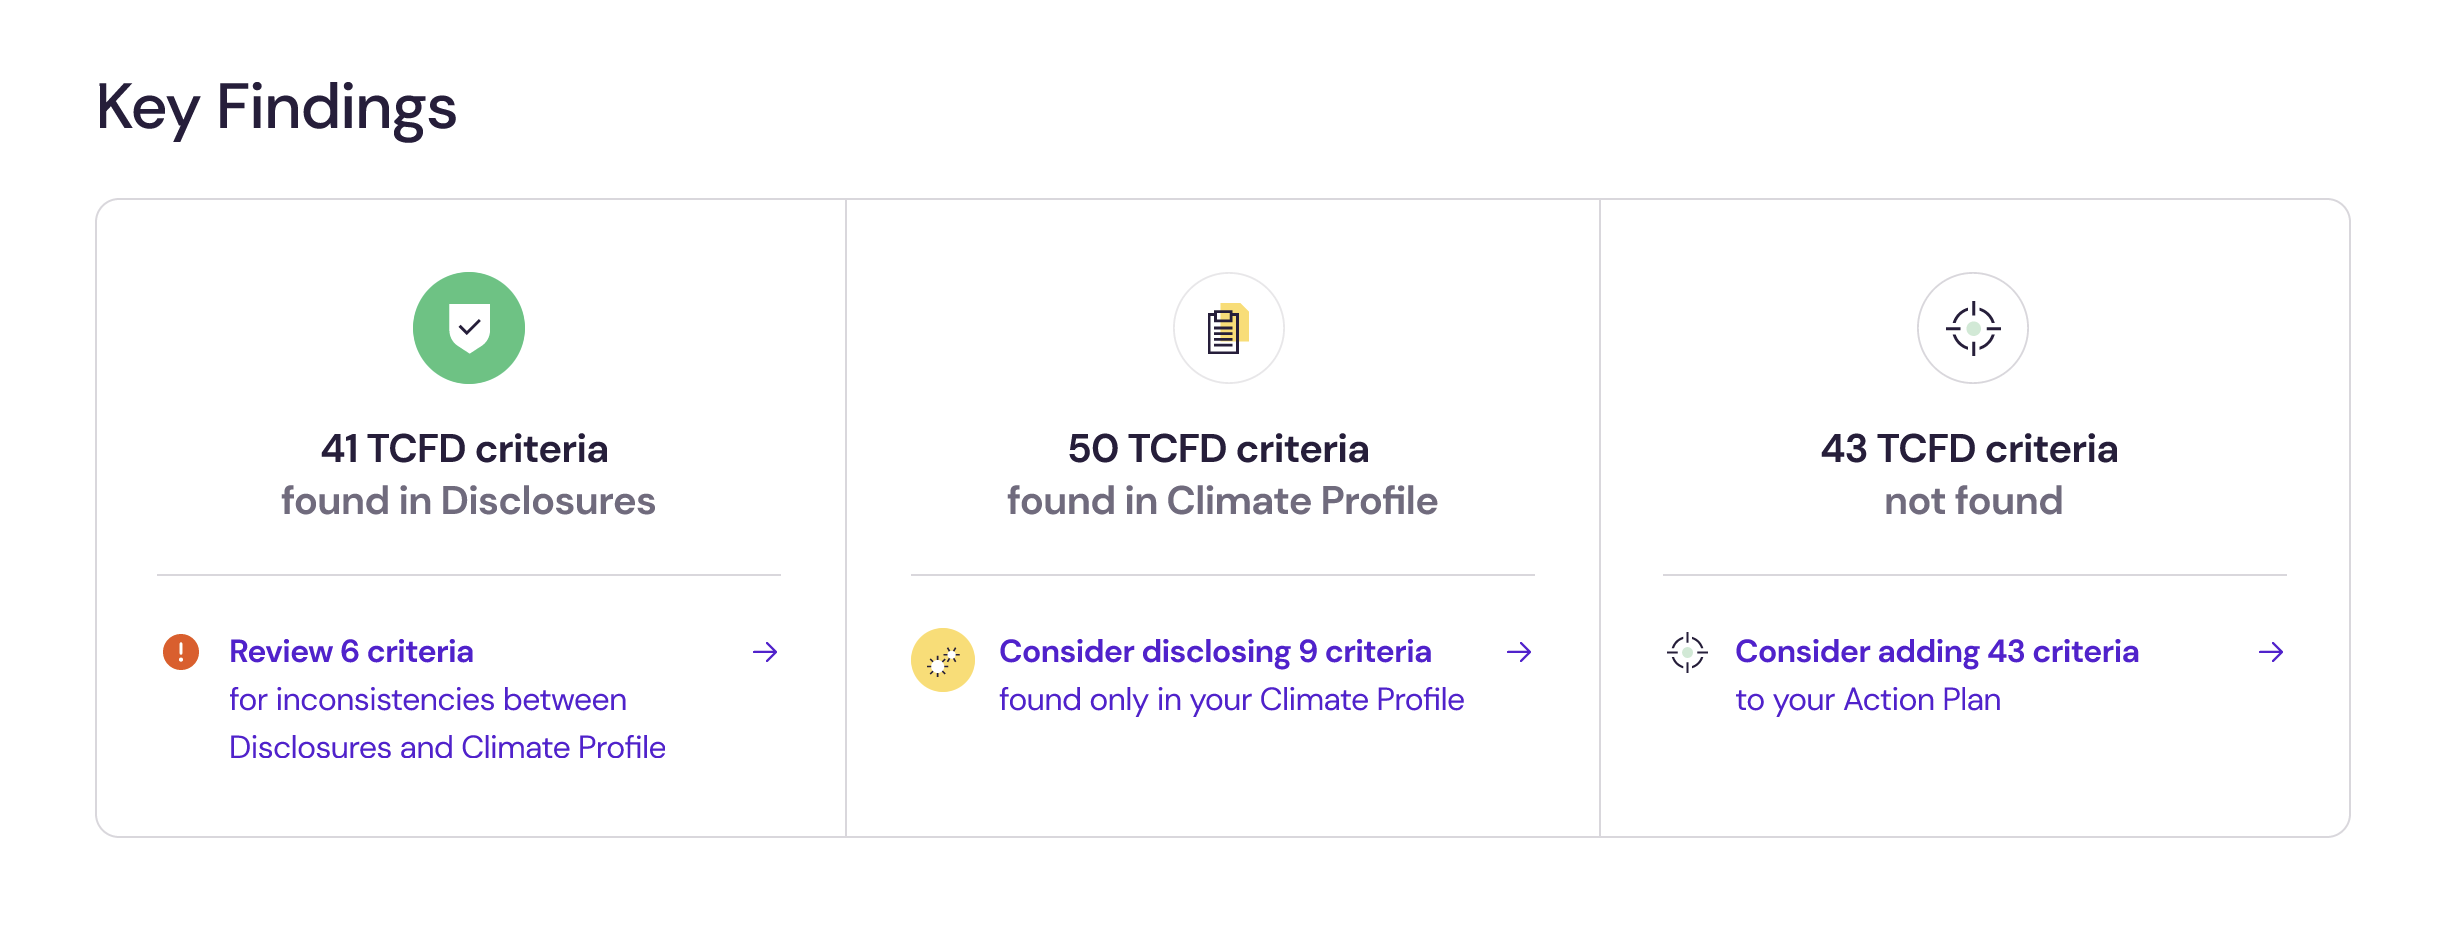Select the 41 TCFD criteria heading
The width and height of the screenshot is (2453, 952).
[464, 449]
